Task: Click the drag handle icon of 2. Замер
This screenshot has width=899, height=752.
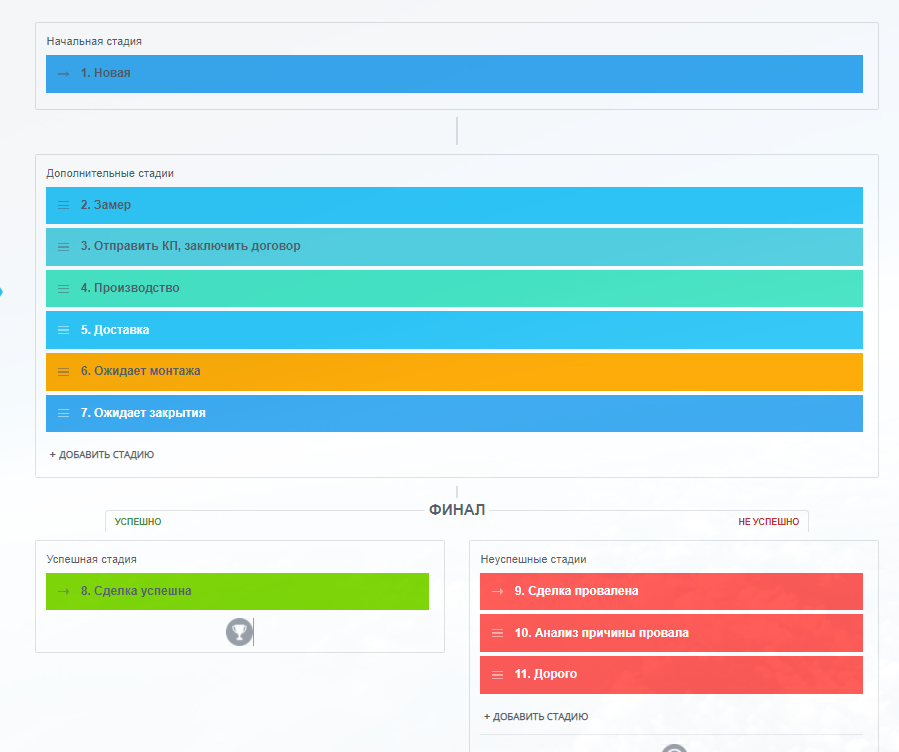Action: coord(64,205)
